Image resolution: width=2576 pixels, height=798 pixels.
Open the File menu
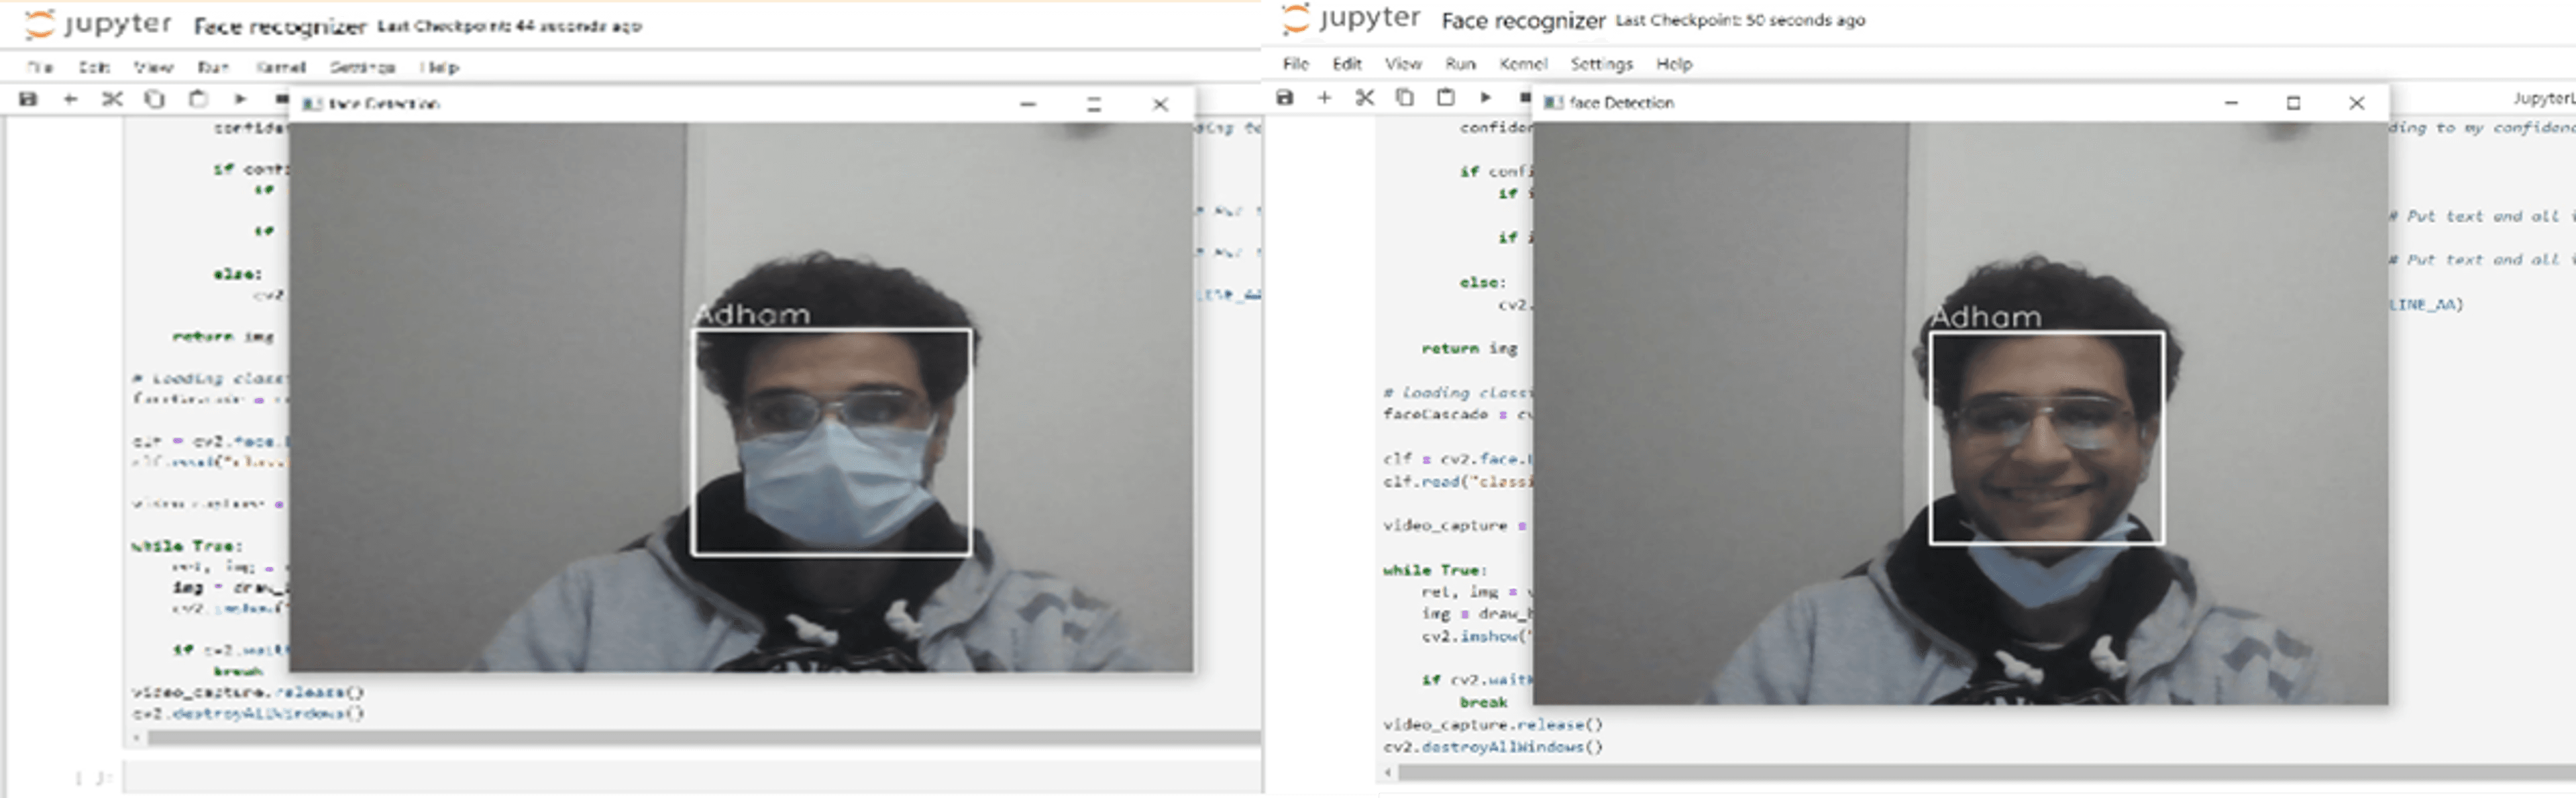[1296, 64]
